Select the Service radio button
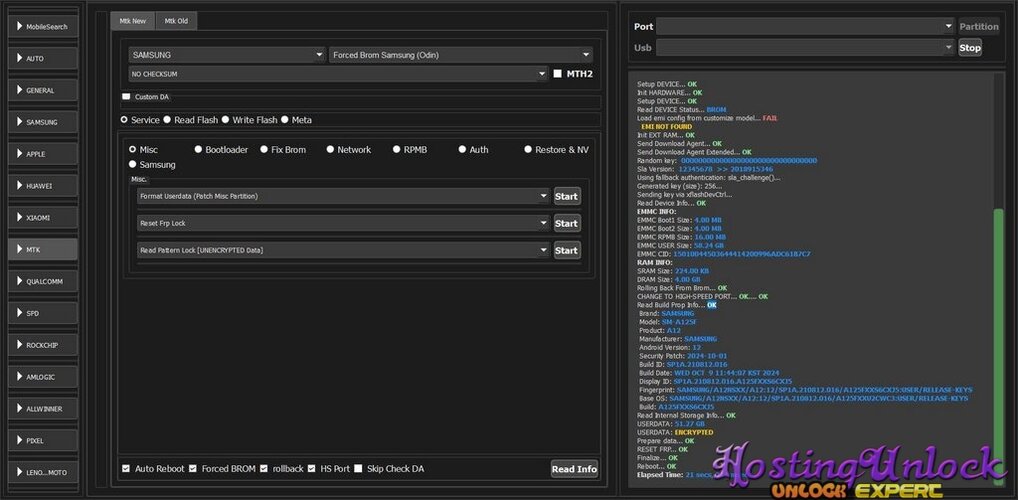This screenshot has height=500, width=1018. (124, 120)
